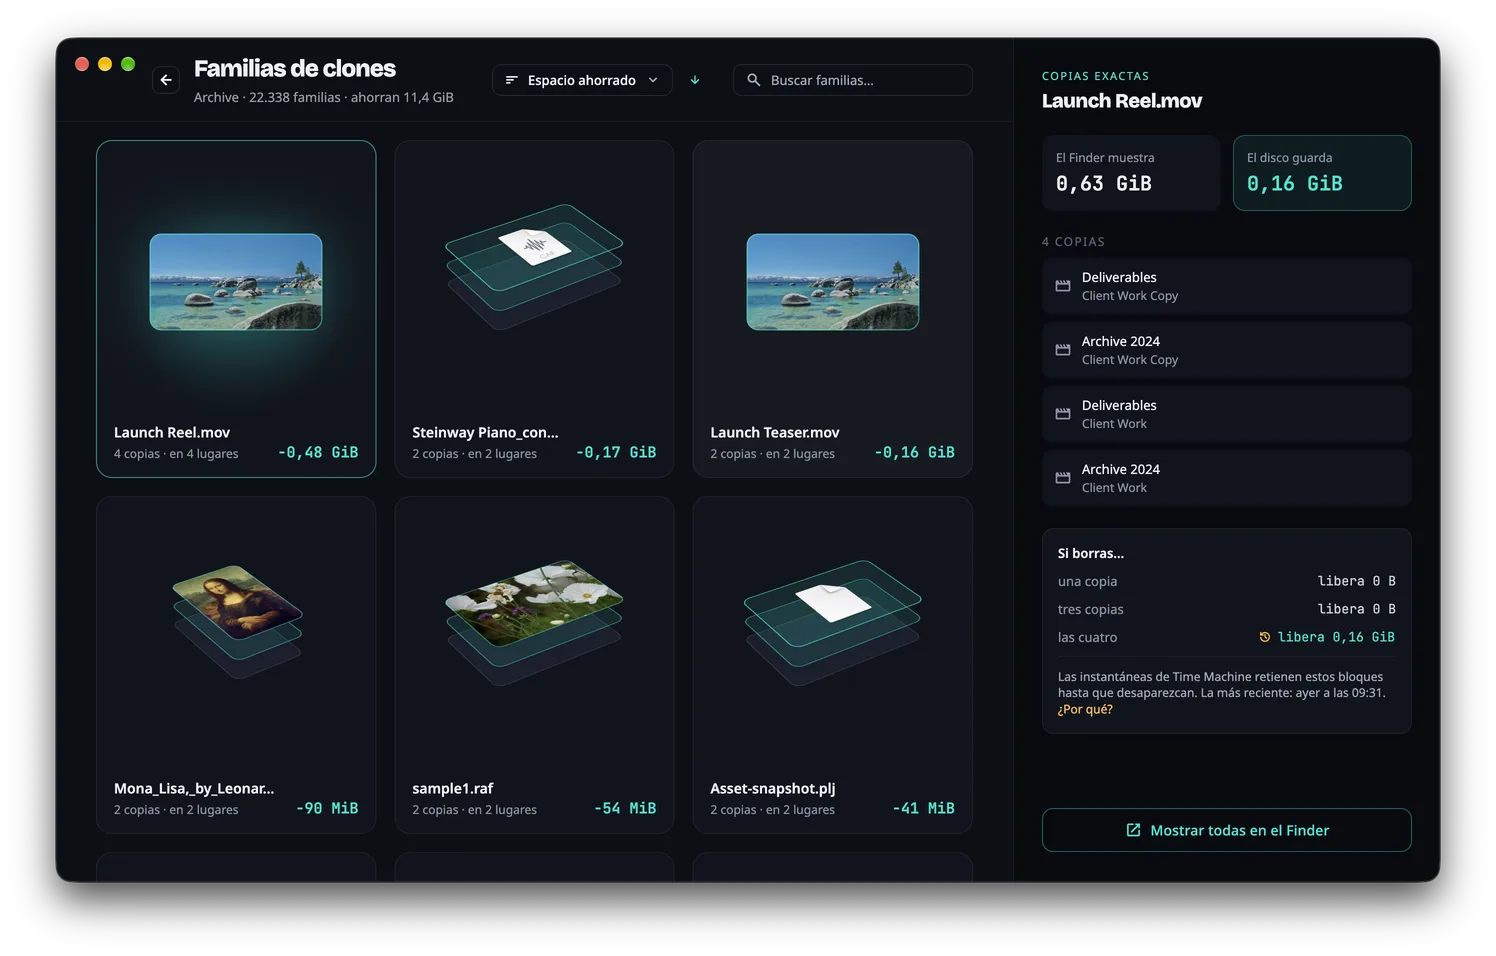Open the sample1.raf family card
The height and width of the screenshot is (956, 1496).
pos(534,665)
